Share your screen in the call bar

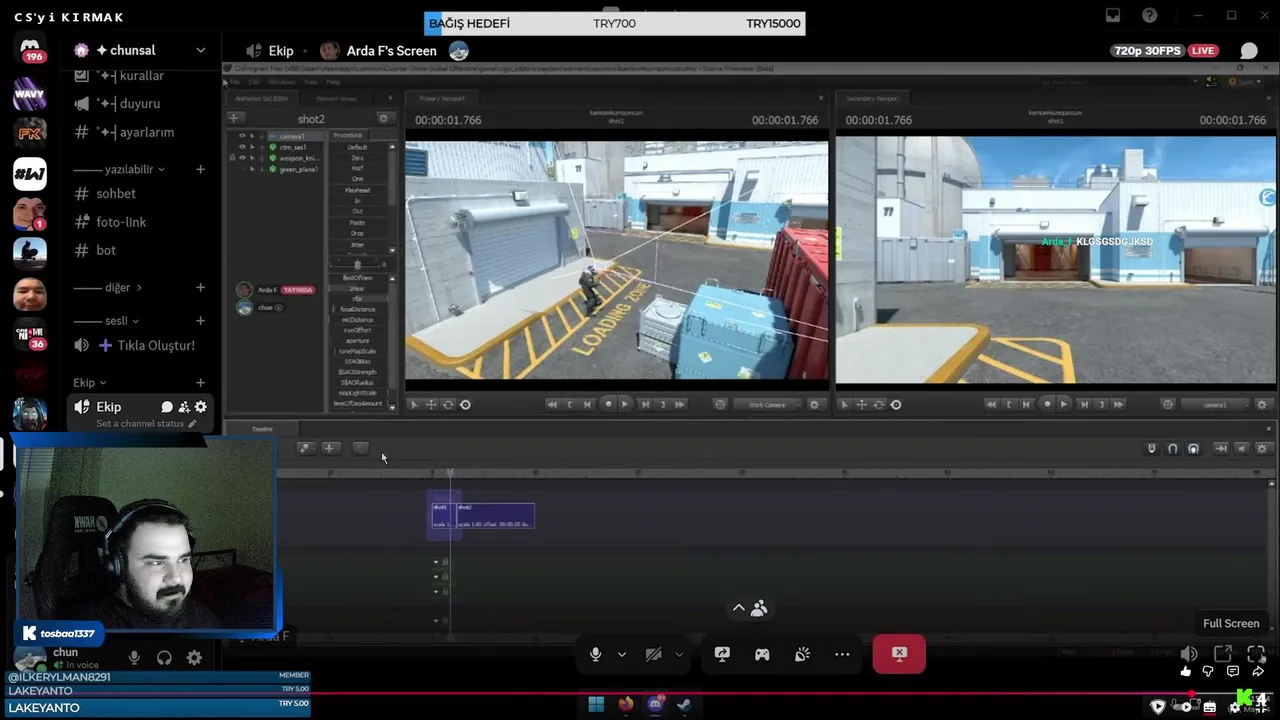(x=722, y=654)
